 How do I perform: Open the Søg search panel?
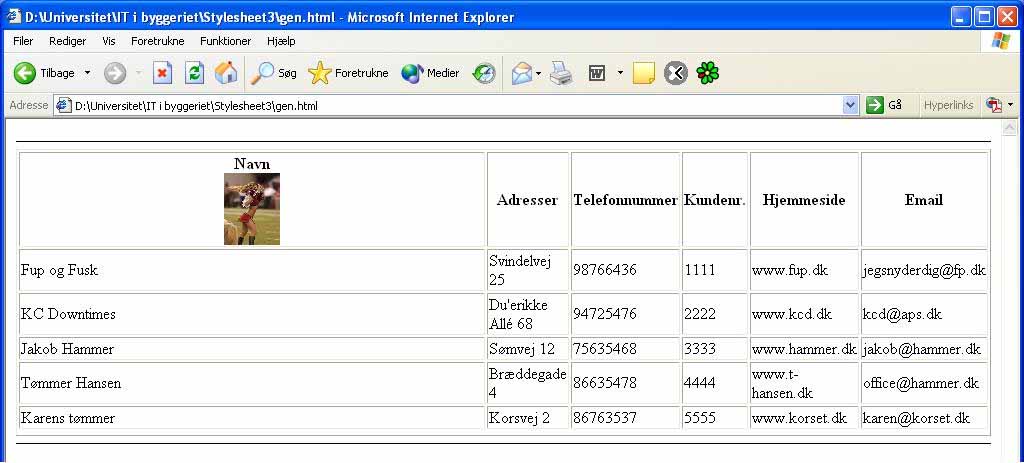click(274, 73)
